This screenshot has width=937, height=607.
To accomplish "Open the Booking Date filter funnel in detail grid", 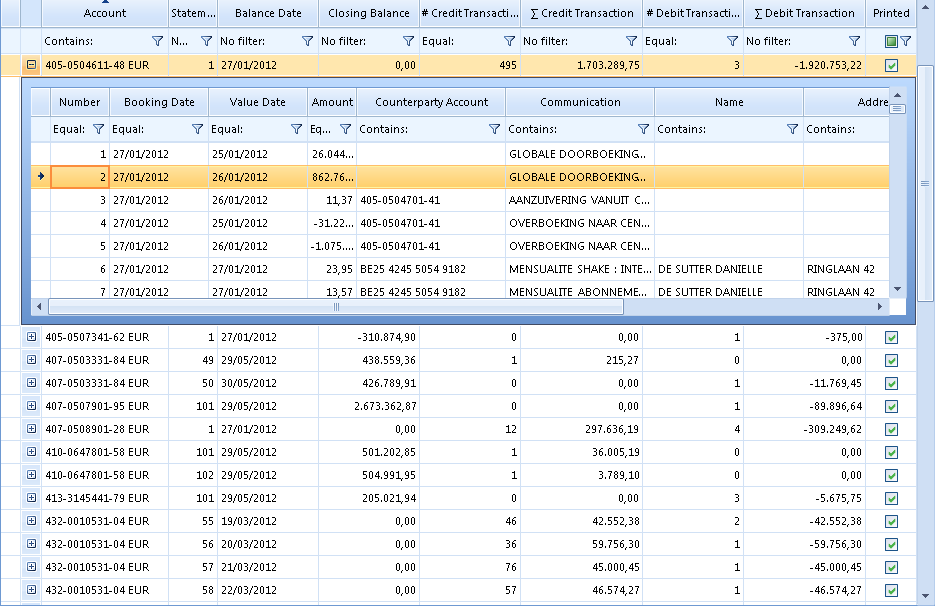I will coord(197,129).
